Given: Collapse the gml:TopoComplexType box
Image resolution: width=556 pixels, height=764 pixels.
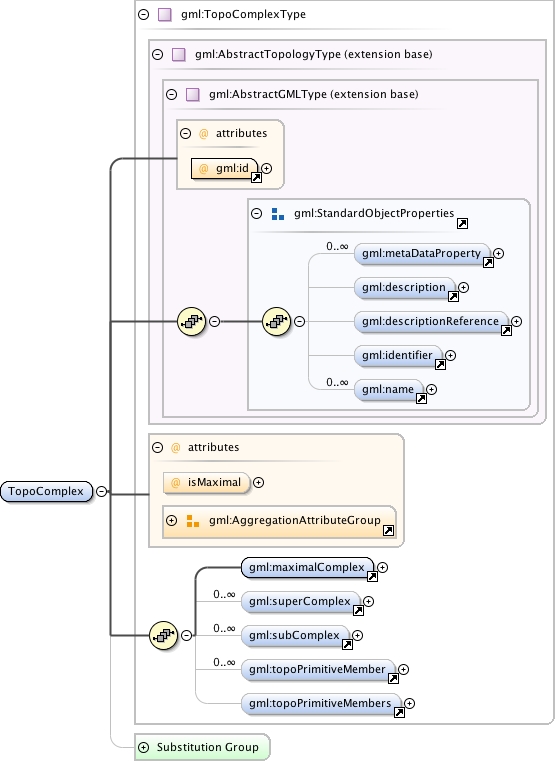Looking at the screenshot, I should tap(143, 14).
